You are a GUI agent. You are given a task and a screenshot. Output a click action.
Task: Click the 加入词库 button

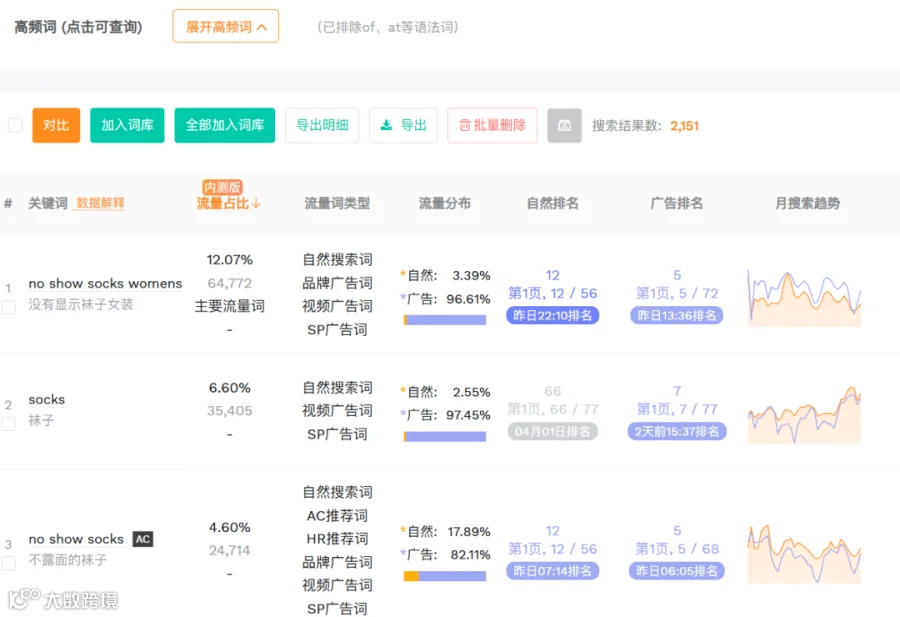[127, 125]
